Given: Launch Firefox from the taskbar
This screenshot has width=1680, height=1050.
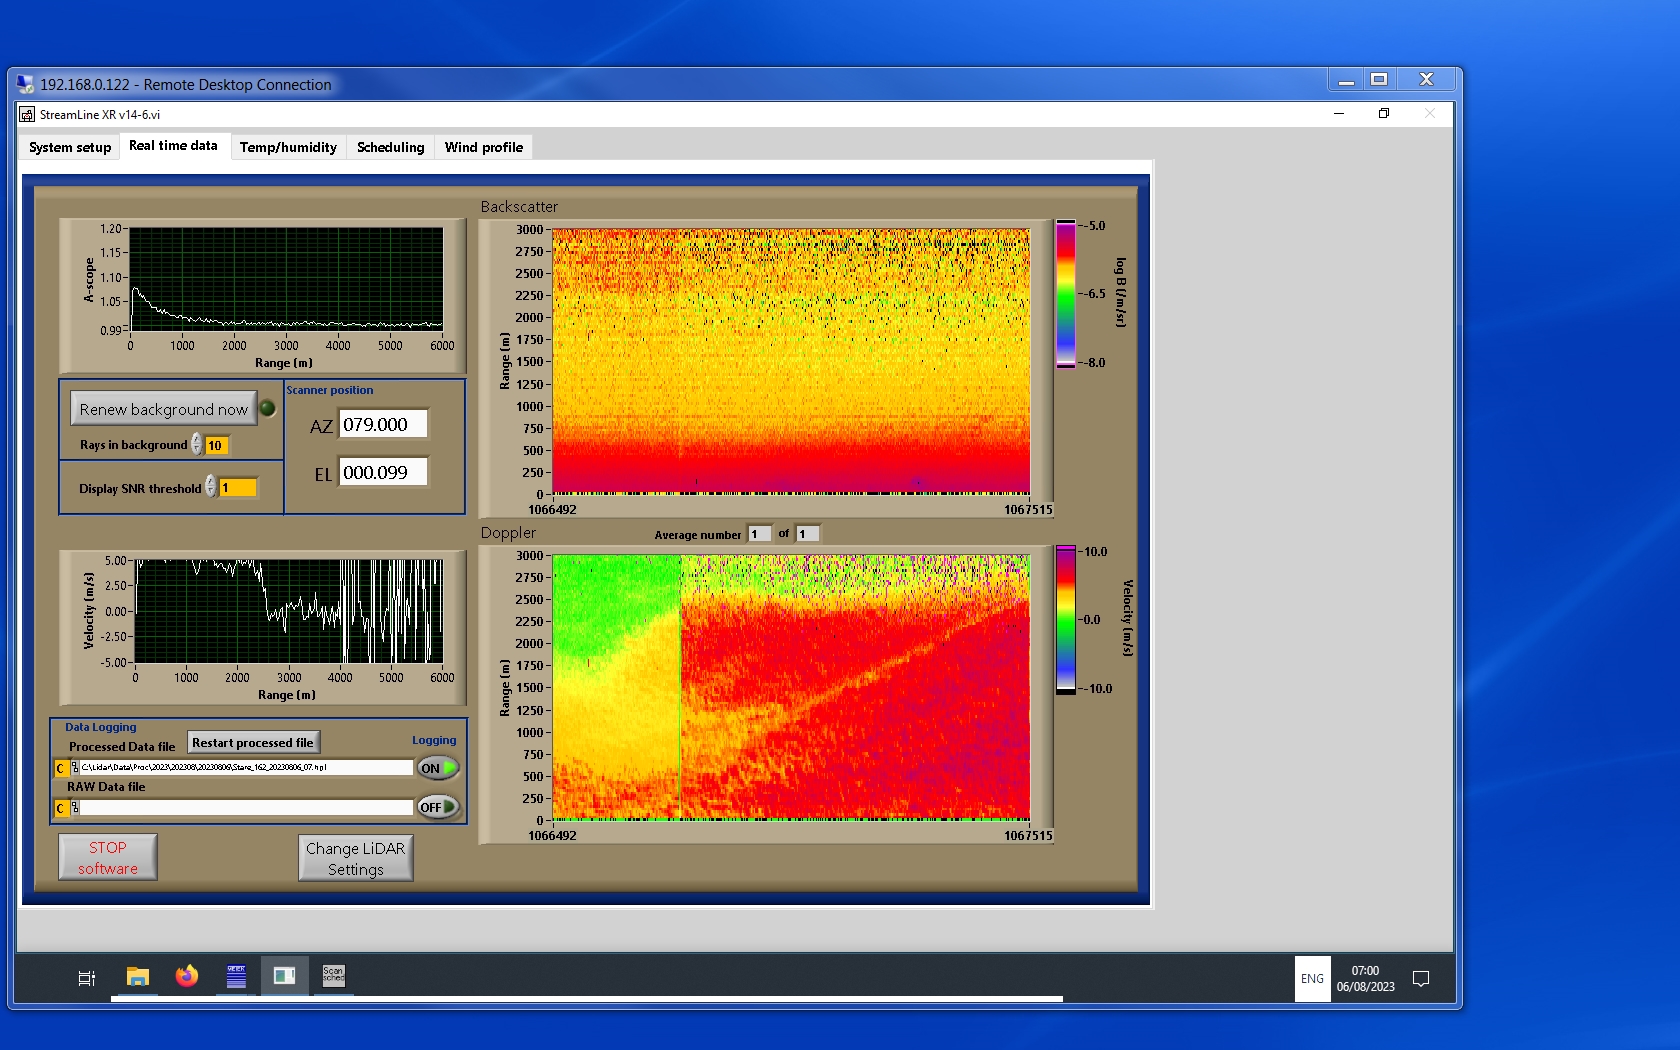Looking at the screenshot, I should pyautogui.click(x=187, y=976).
